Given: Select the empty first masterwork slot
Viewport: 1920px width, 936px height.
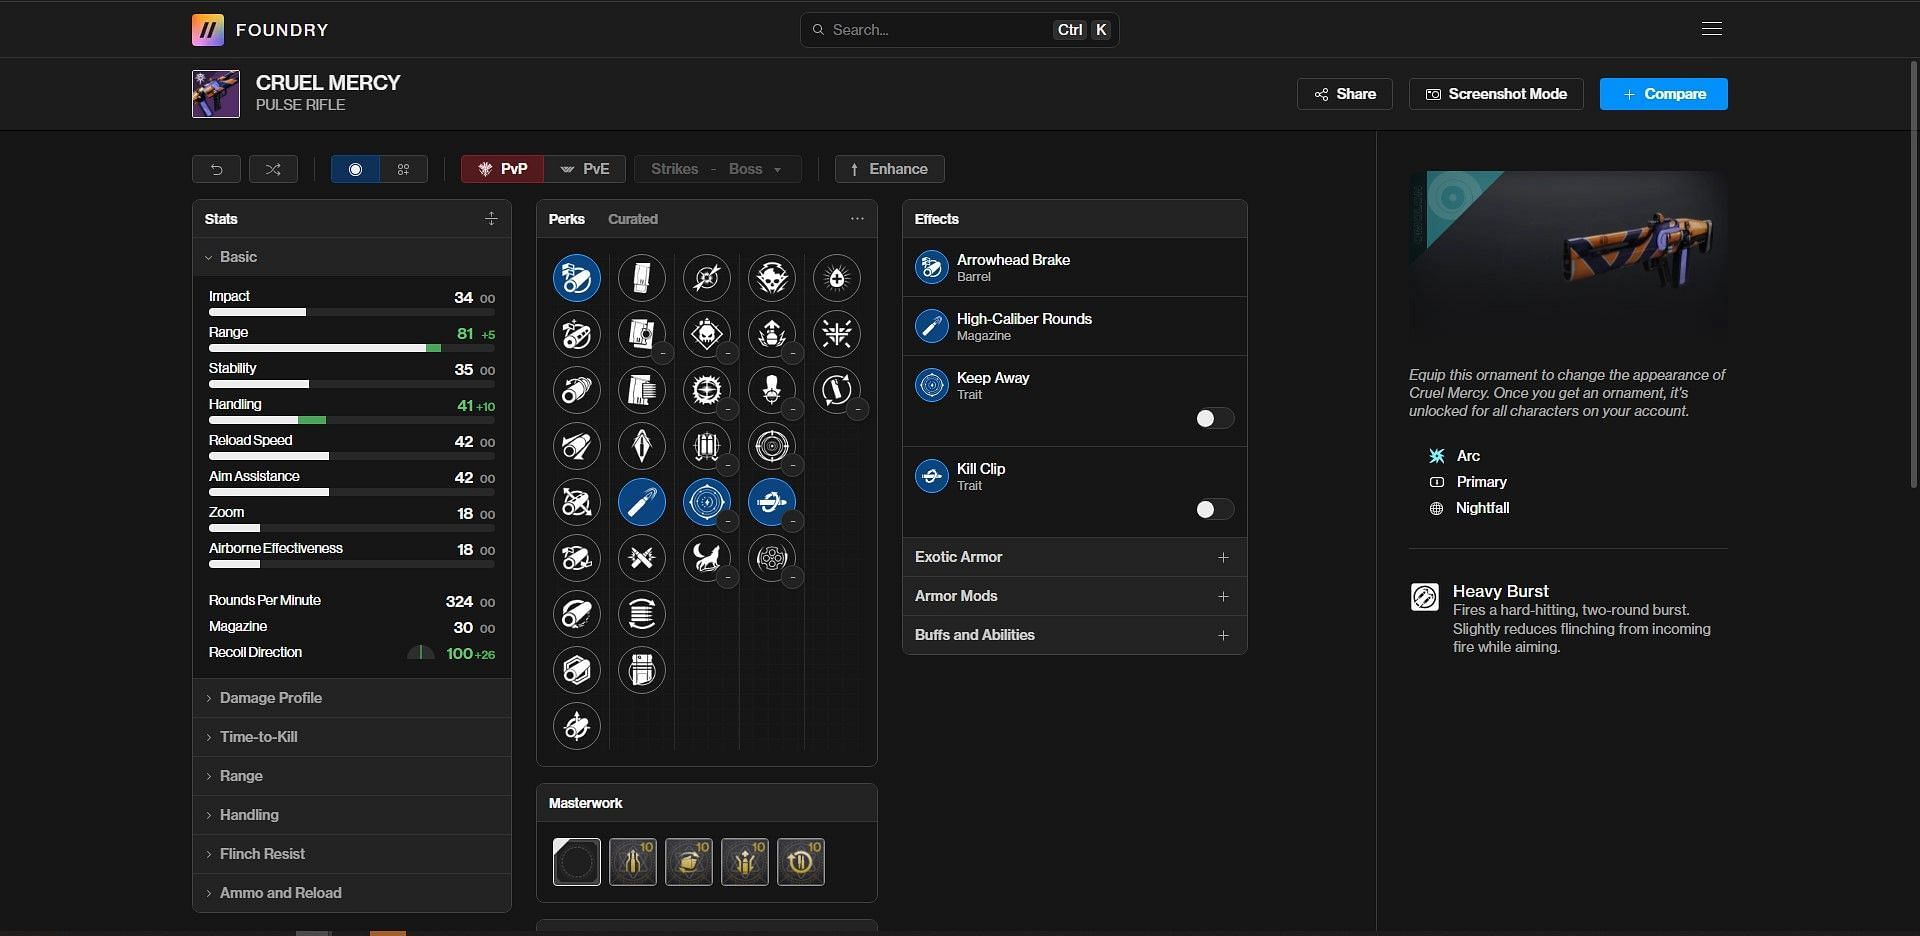Looking at the screenshot, I should pos(577,862).
